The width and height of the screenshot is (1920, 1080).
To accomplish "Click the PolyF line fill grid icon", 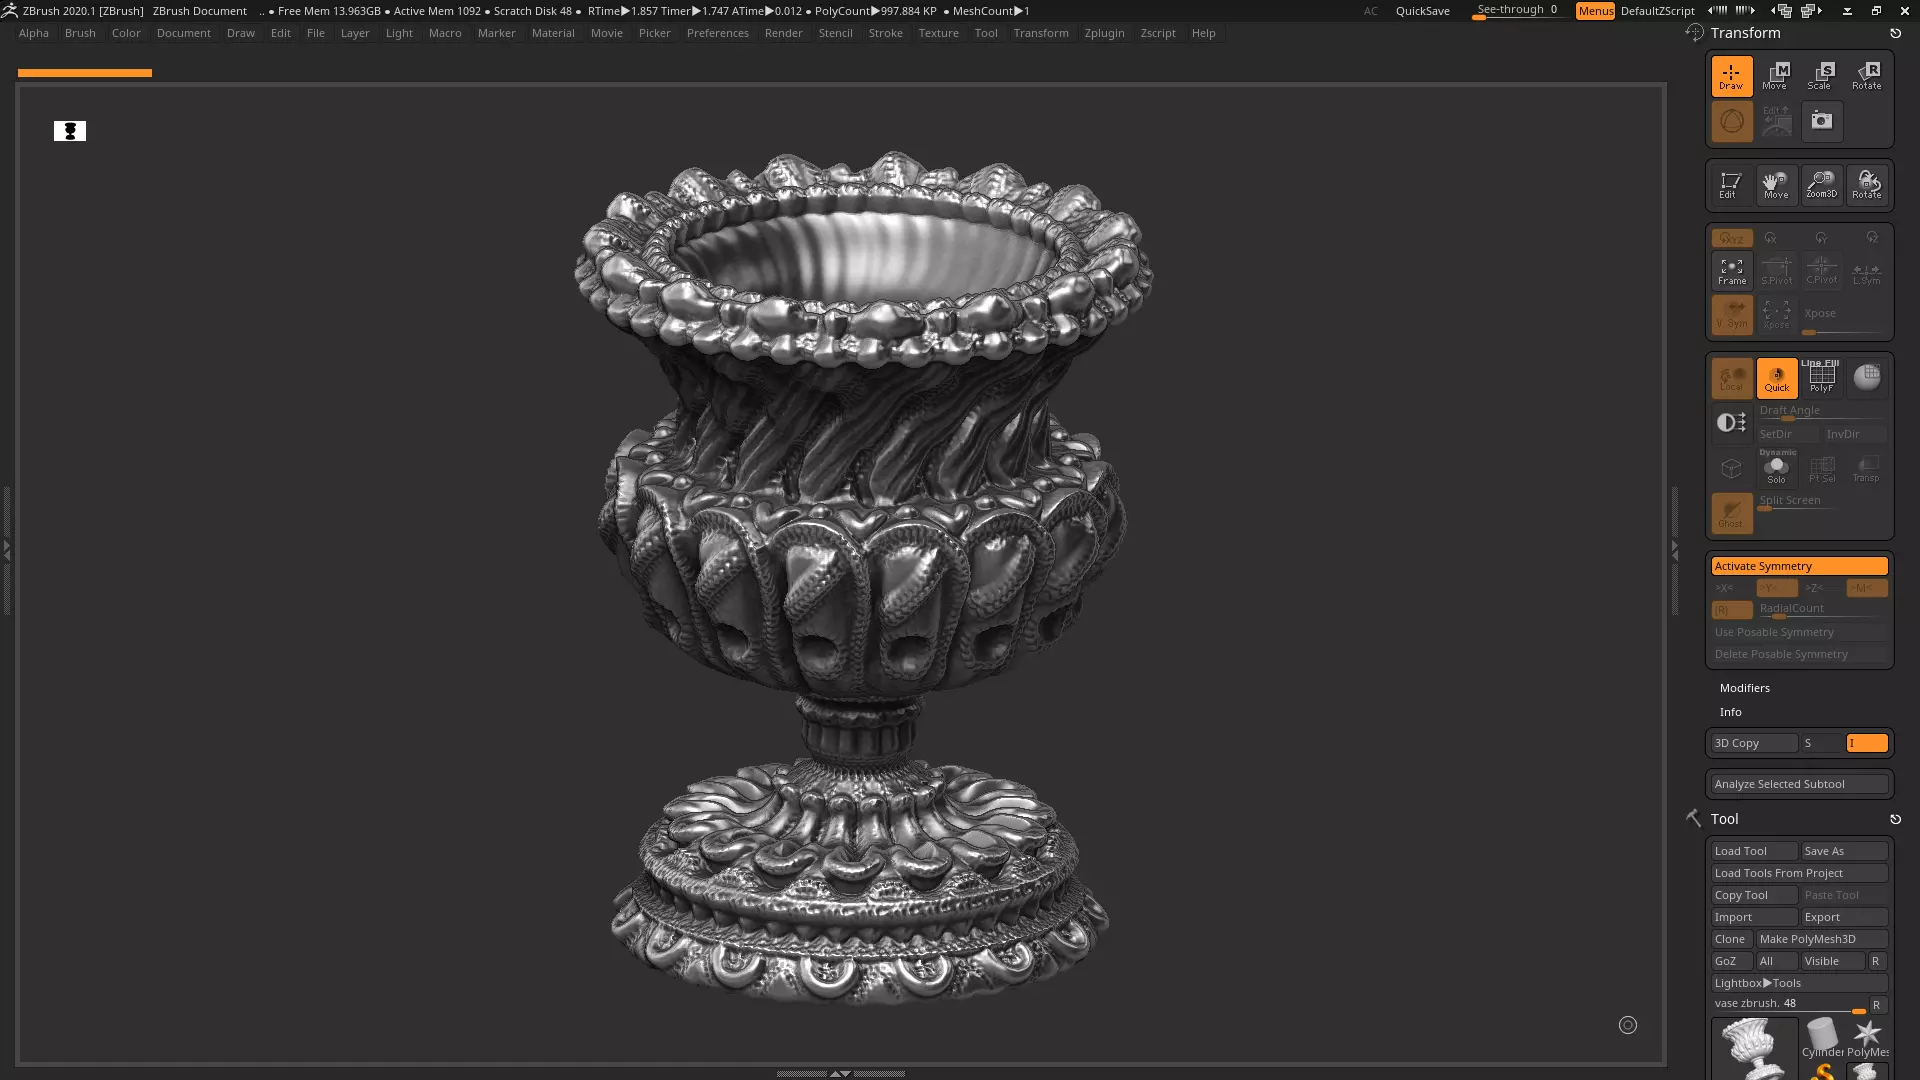I will (1822, 378).
